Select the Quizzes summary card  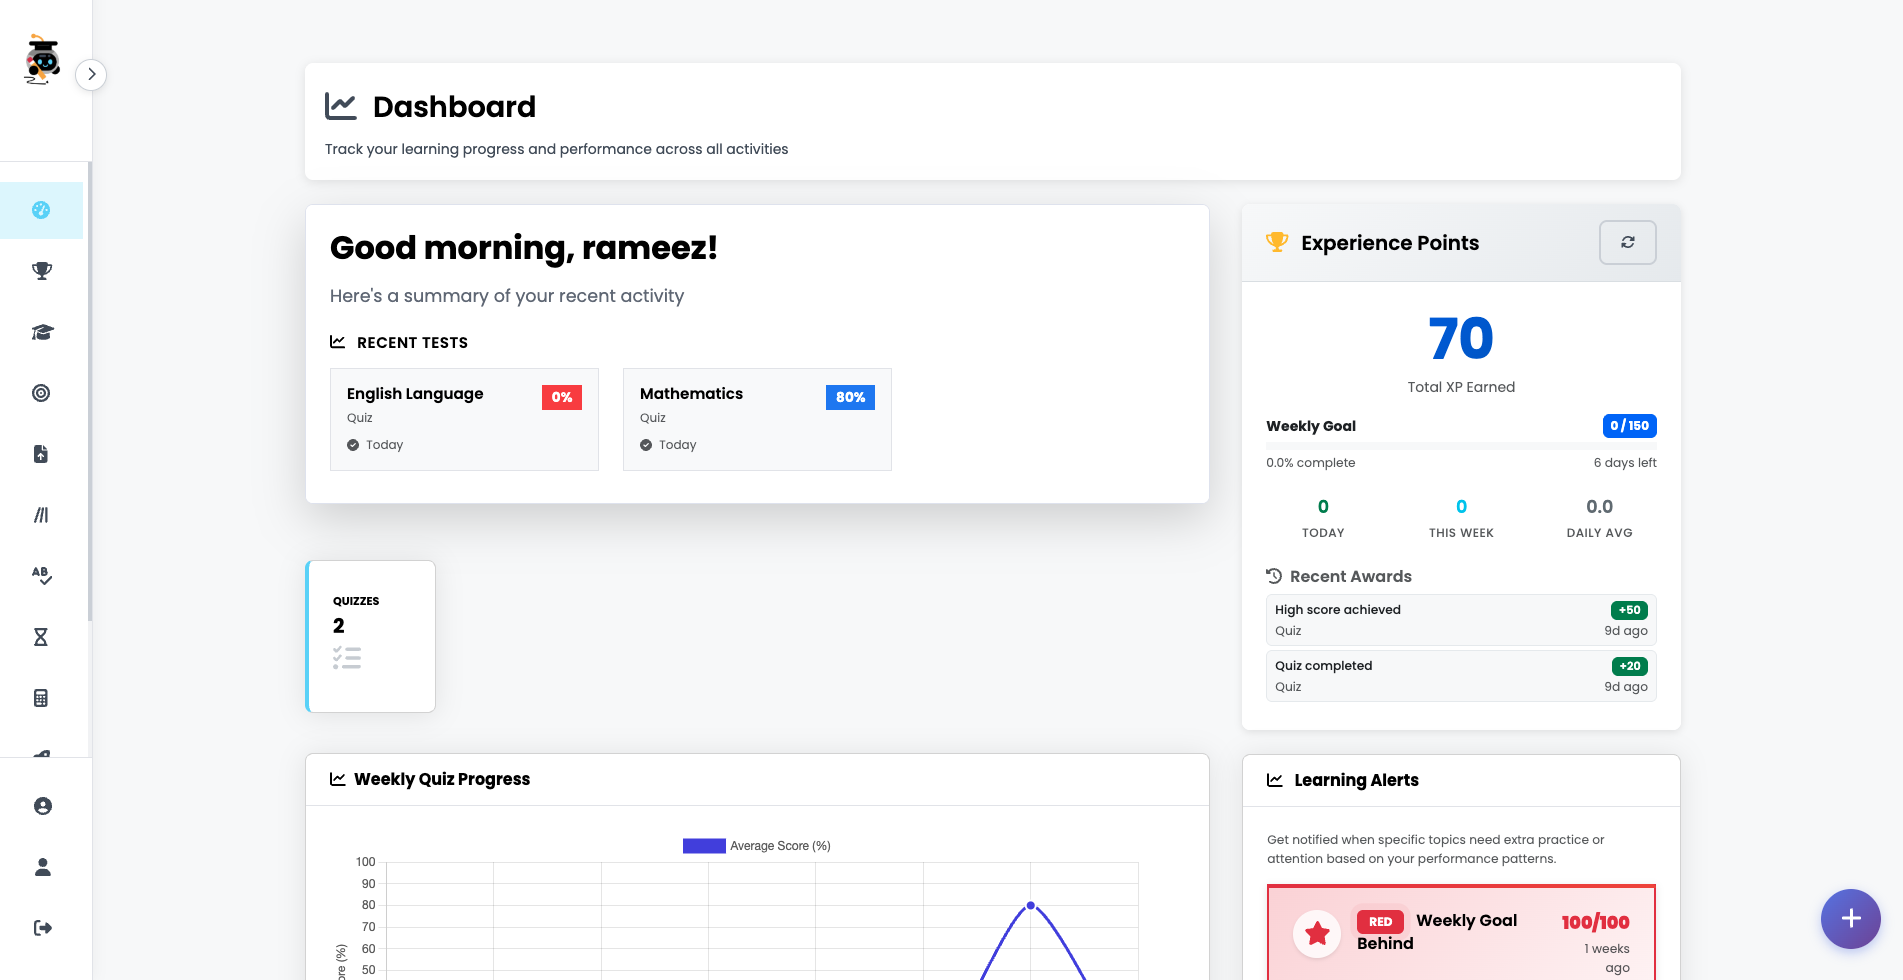point(370,636)
